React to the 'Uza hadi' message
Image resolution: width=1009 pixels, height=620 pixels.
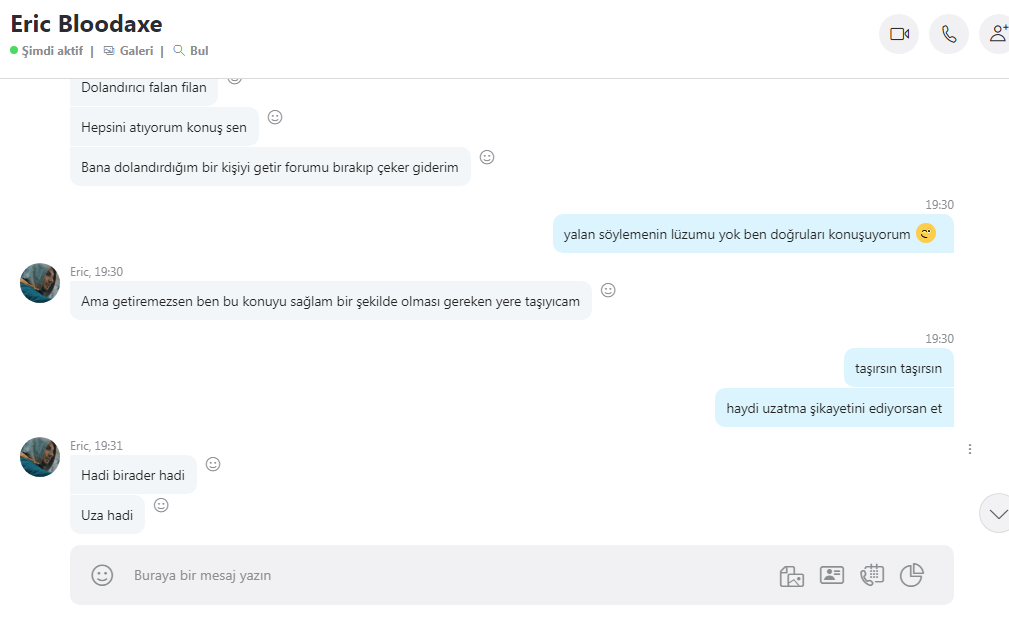(162, 505)
